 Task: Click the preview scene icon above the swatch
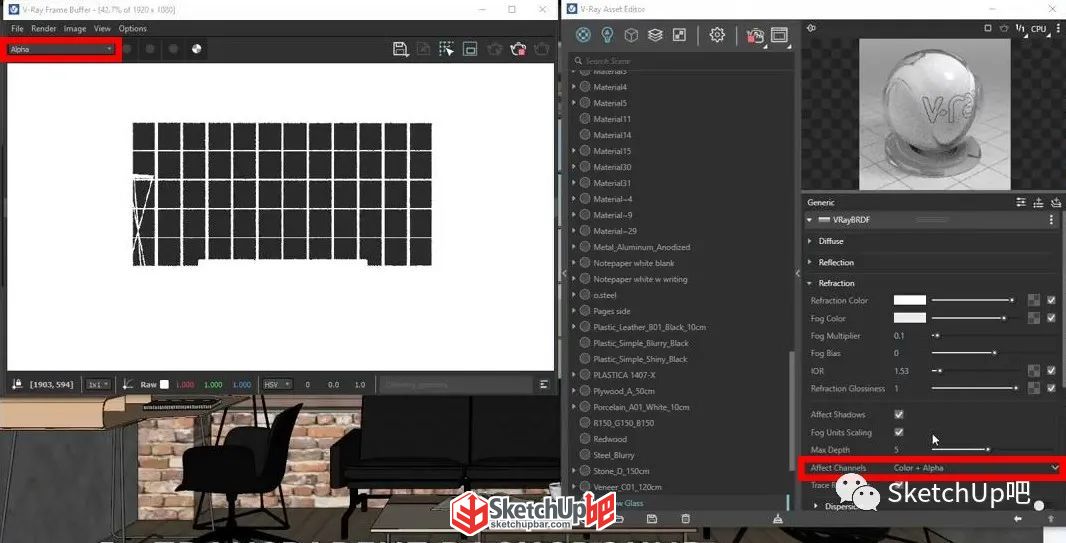(x=811, y=29)
